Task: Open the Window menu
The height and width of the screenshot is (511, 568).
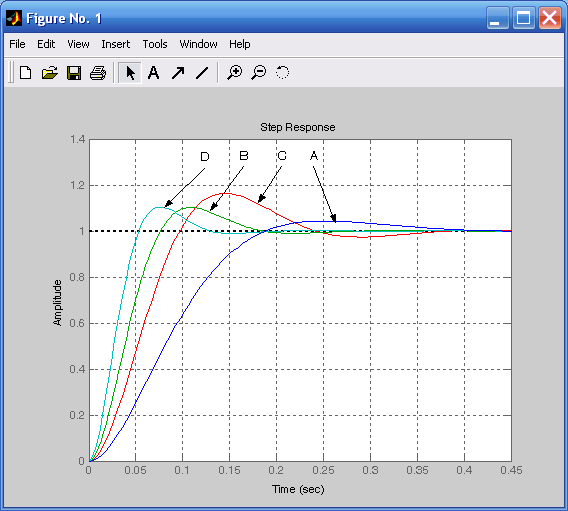Action: [199, 44]
